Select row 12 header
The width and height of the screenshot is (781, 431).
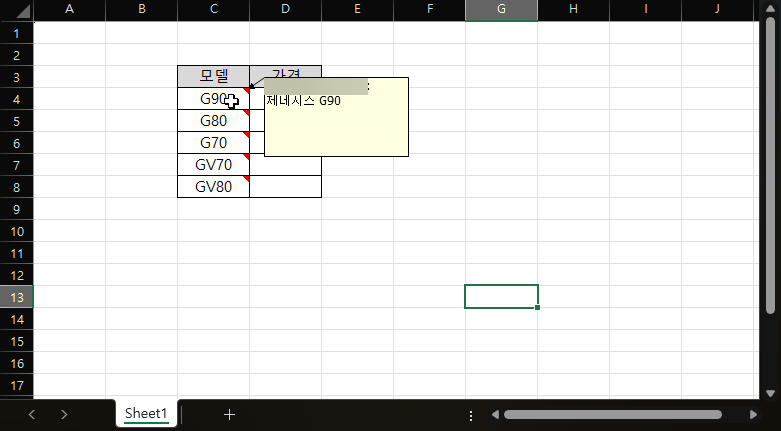tap(16, 275)
